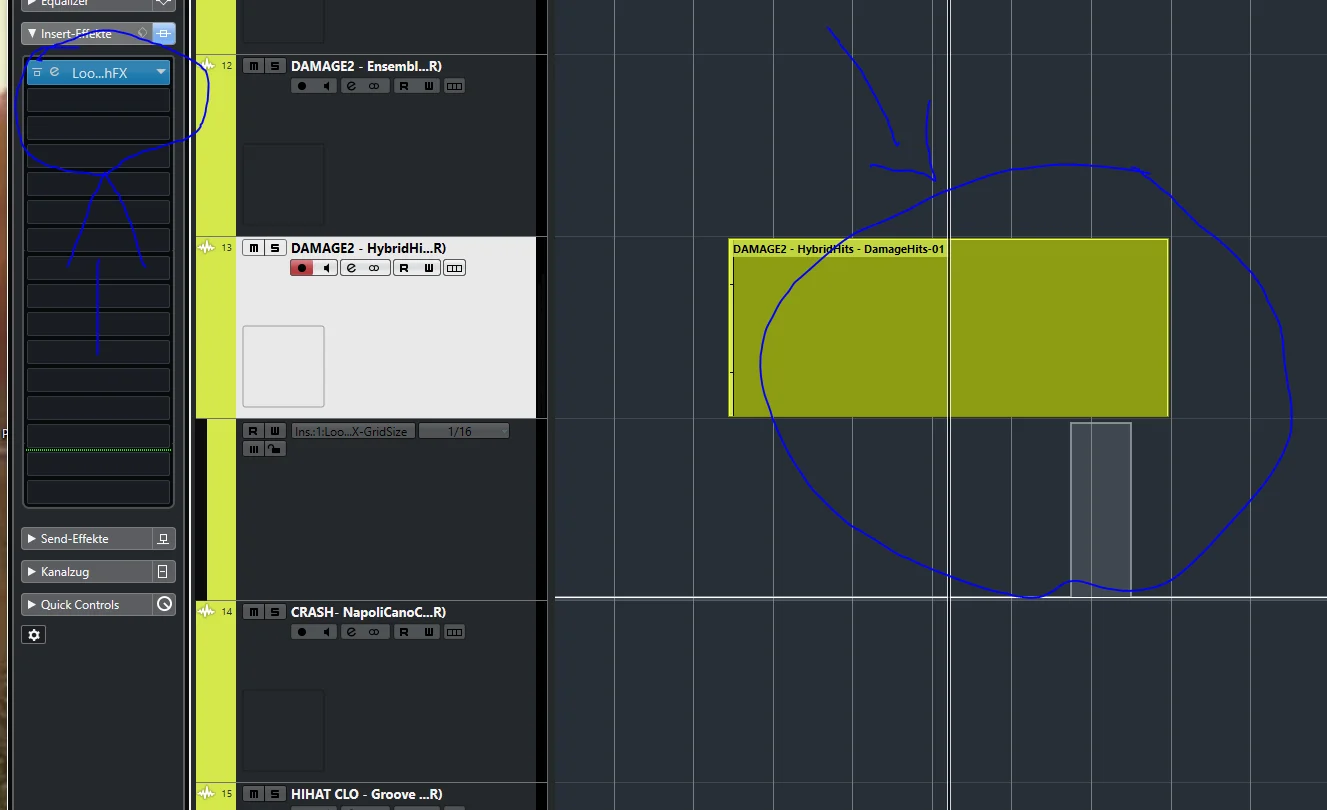This screenshot has width=1327, height=810.
Task: Click the empty insert slot below Loo...hFX
Action: point(98,100)
